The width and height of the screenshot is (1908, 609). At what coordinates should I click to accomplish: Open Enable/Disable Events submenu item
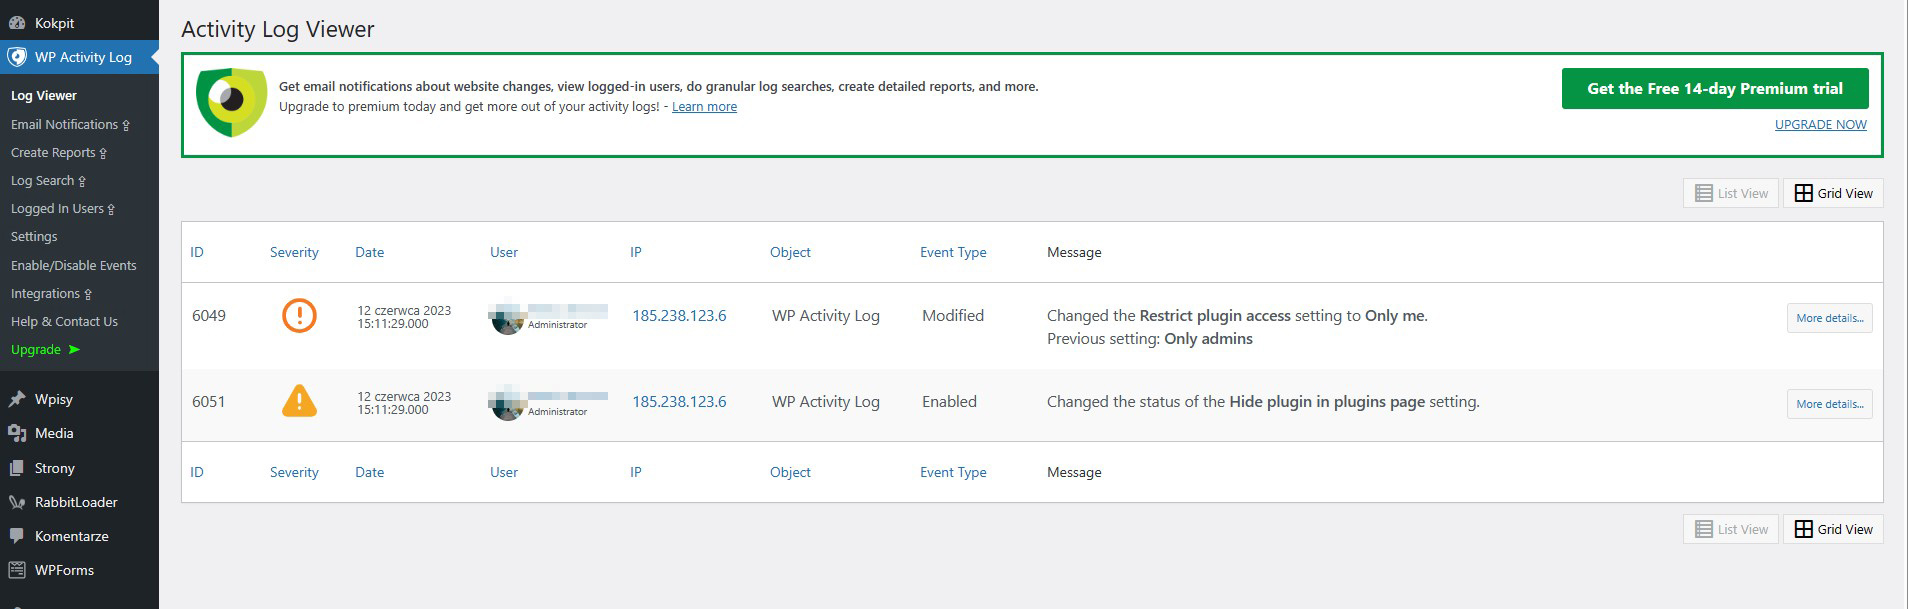tap(74, 266)
